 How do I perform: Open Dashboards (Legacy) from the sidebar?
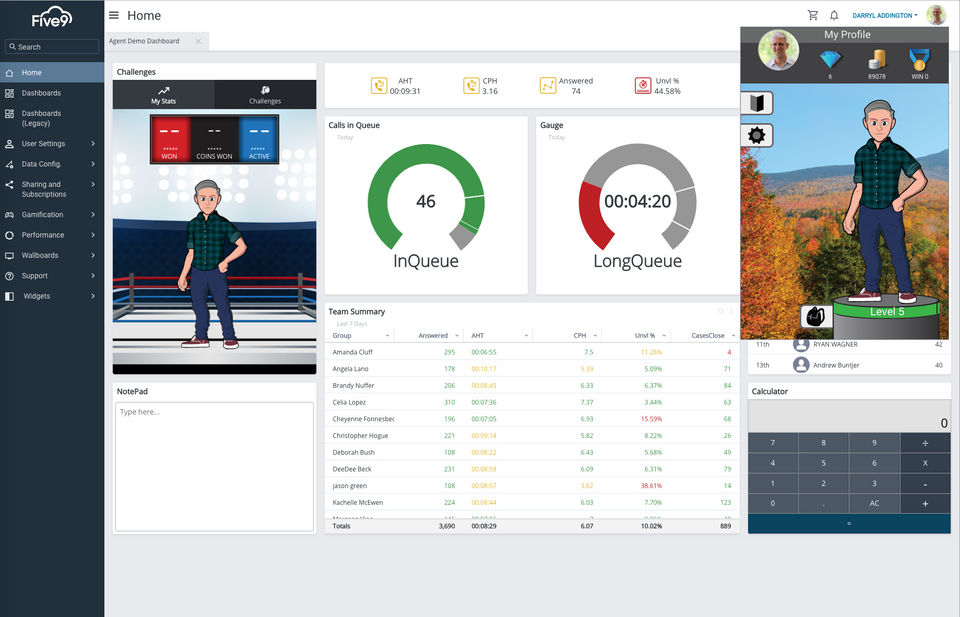(52, 118)
